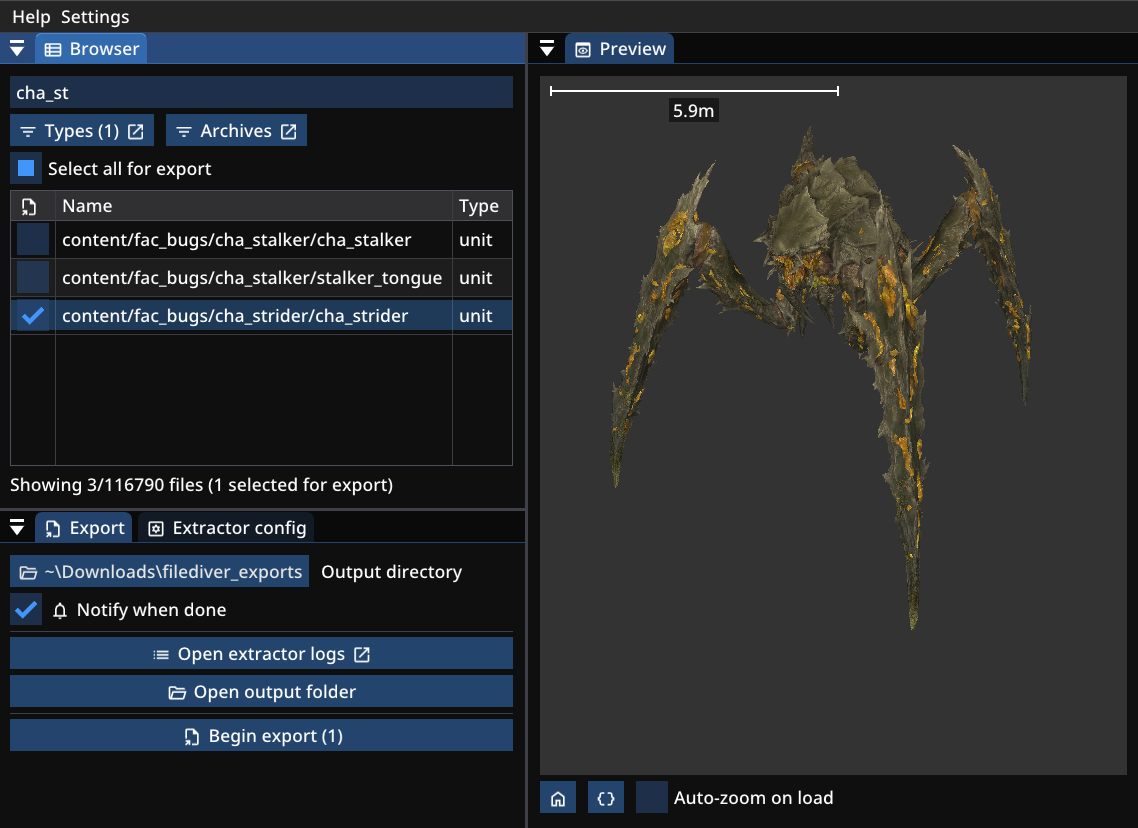Collapse the Preview panel triangle
The width and height of the screenshot is (1138, 828).
[x=547, y=49]
